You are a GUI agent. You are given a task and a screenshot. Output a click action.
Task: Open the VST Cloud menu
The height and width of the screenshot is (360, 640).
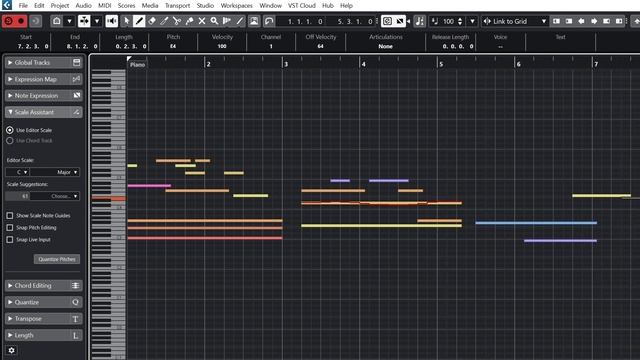pyautogui.click(x=302, y=6)
